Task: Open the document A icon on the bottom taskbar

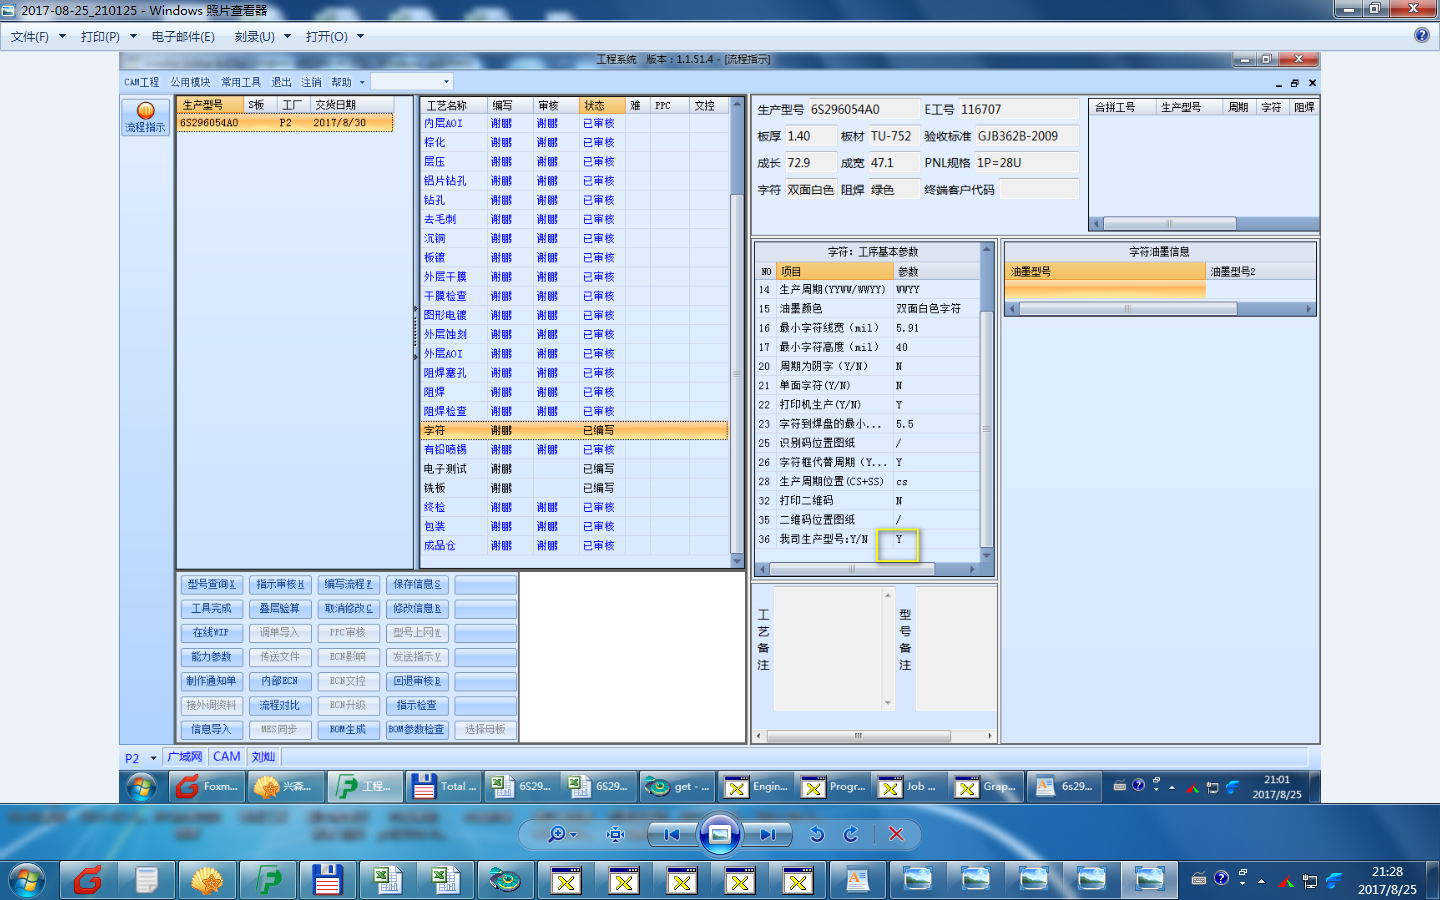Action: point(857,881)
